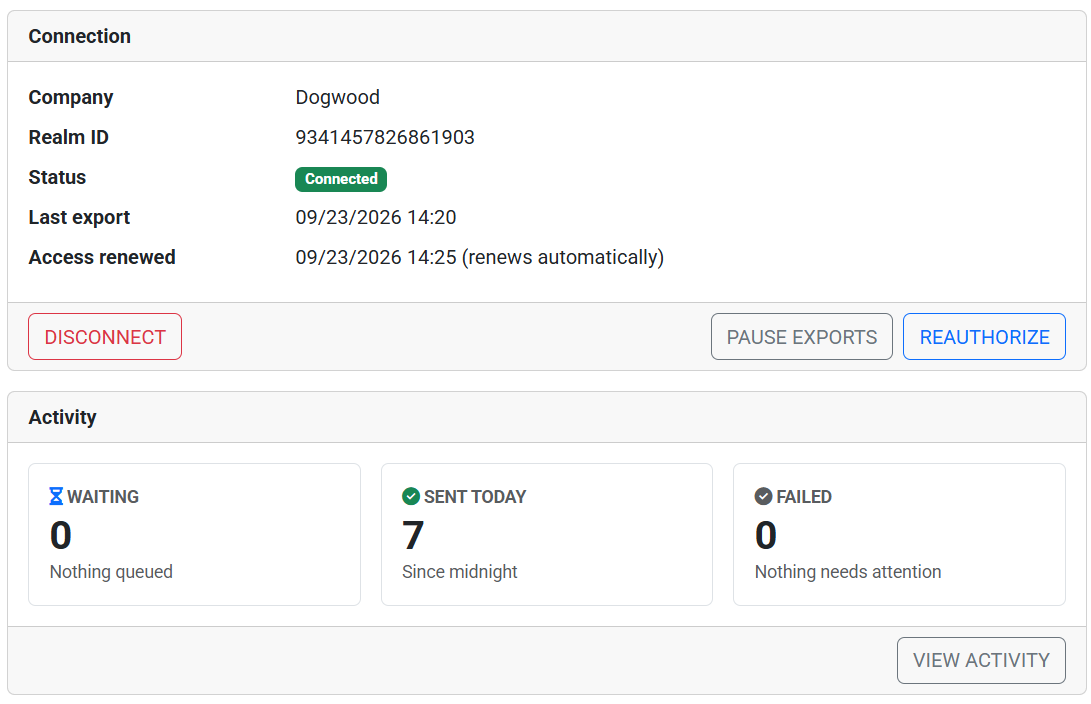Click the Last export field label
1091x704 pixels.
pyautogui.click(x=79, y=217)
